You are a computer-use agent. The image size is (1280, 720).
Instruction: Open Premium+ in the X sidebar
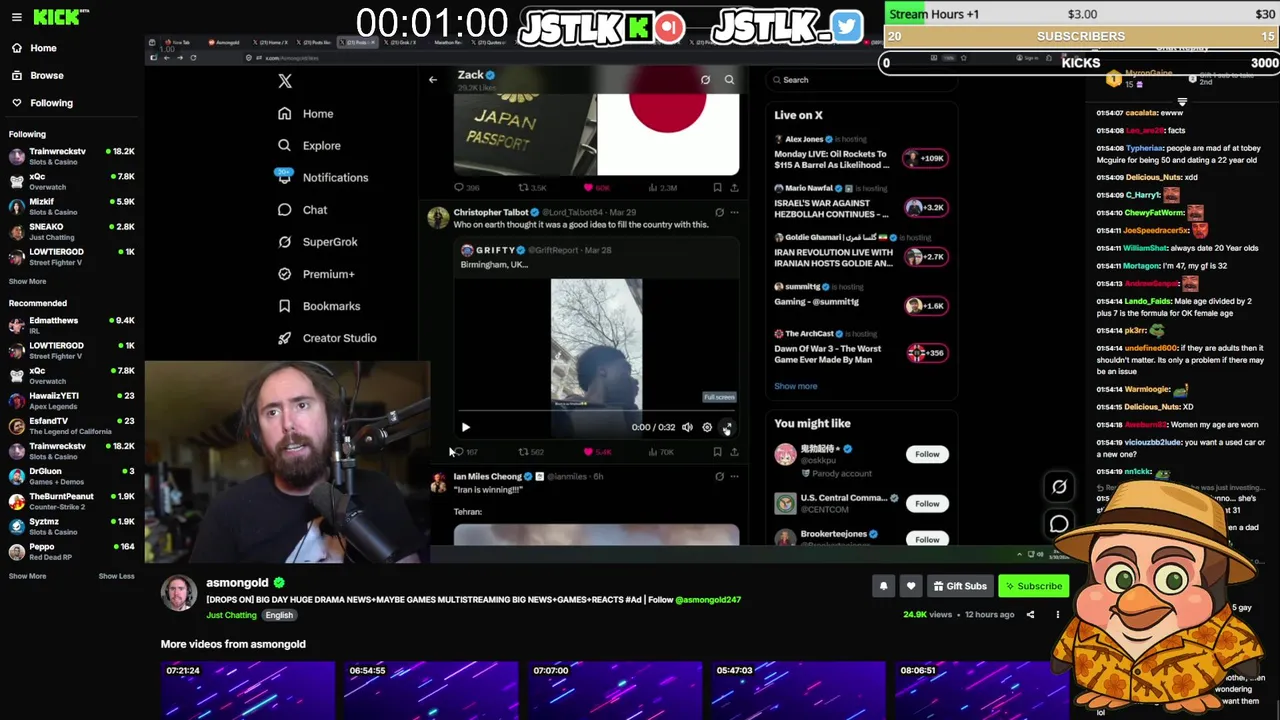click(316, 274)
